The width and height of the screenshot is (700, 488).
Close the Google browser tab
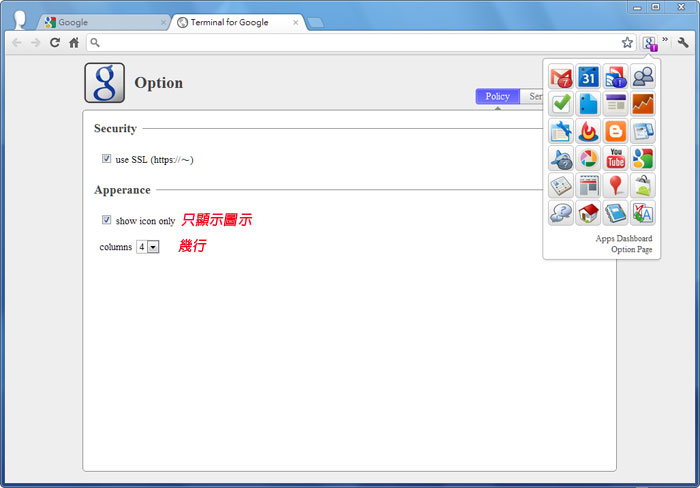click(163, 22)
